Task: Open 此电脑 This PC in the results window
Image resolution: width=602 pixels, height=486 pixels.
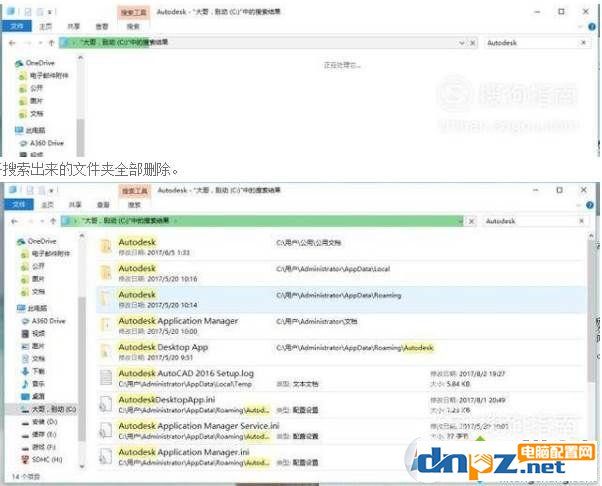Action: [x=32, y=308]
